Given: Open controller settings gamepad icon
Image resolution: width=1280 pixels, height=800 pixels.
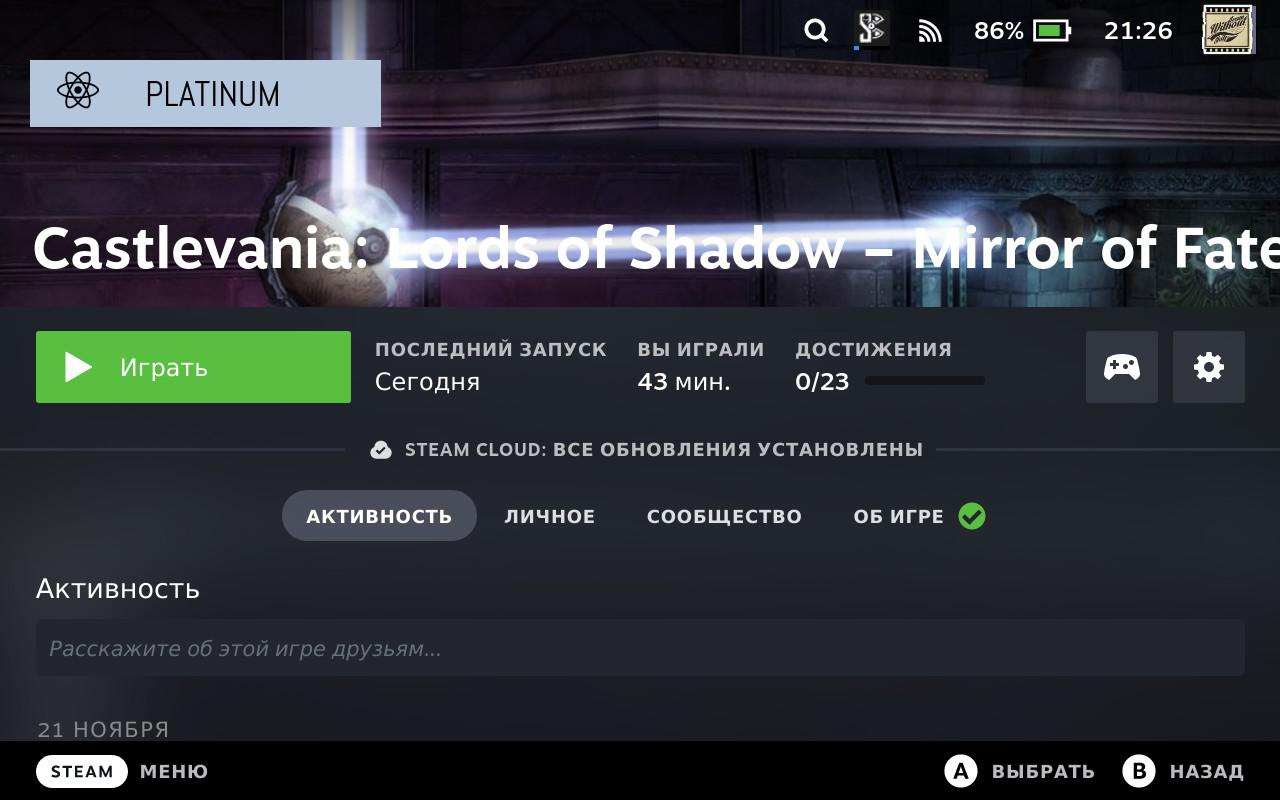Looking at the screenshot, I should 1122,367.
